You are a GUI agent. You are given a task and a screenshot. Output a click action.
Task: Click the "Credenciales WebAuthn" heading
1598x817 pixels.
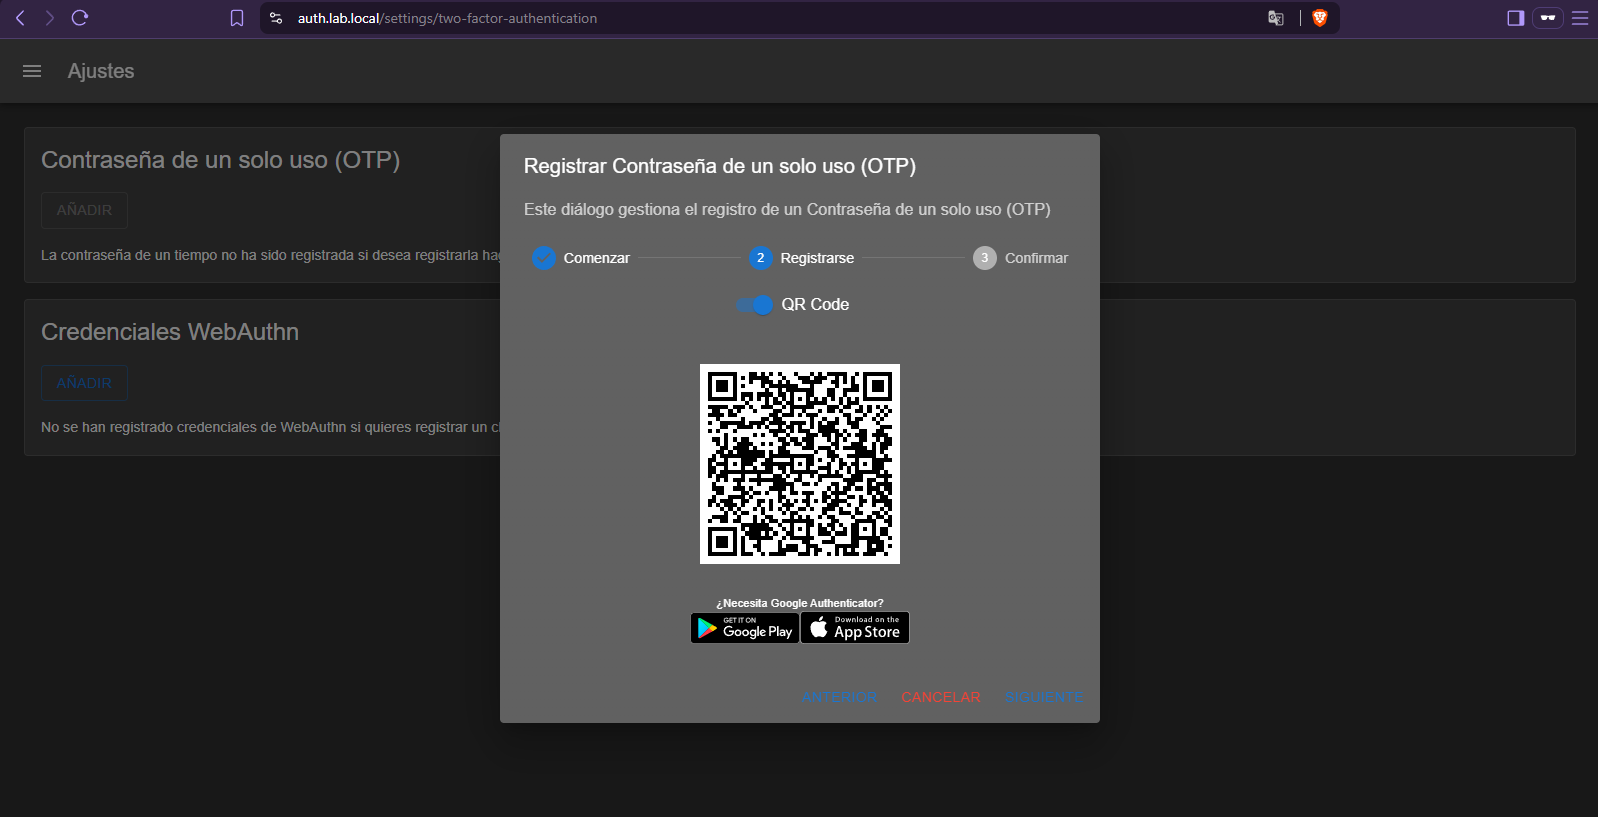pyautogui.click(x=170, y=332)
